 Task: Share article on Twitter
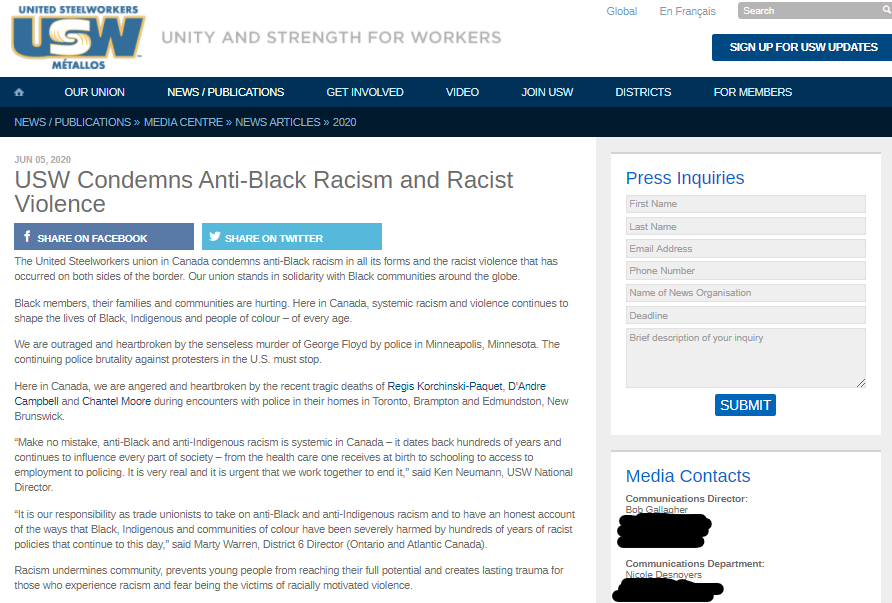coord(292,237)
